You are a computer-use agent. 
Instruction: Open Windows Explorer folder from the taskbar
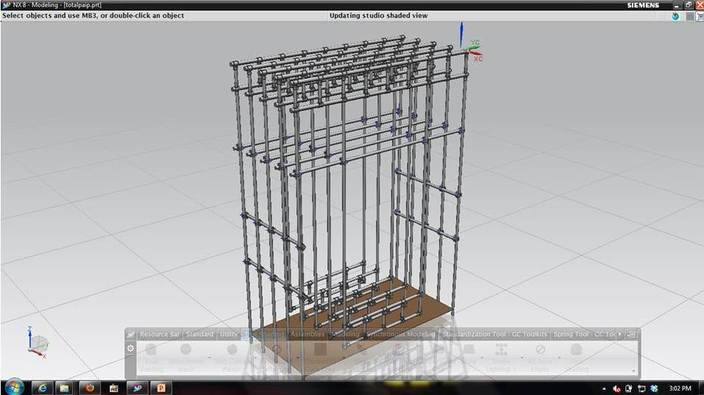coord(65,388)
